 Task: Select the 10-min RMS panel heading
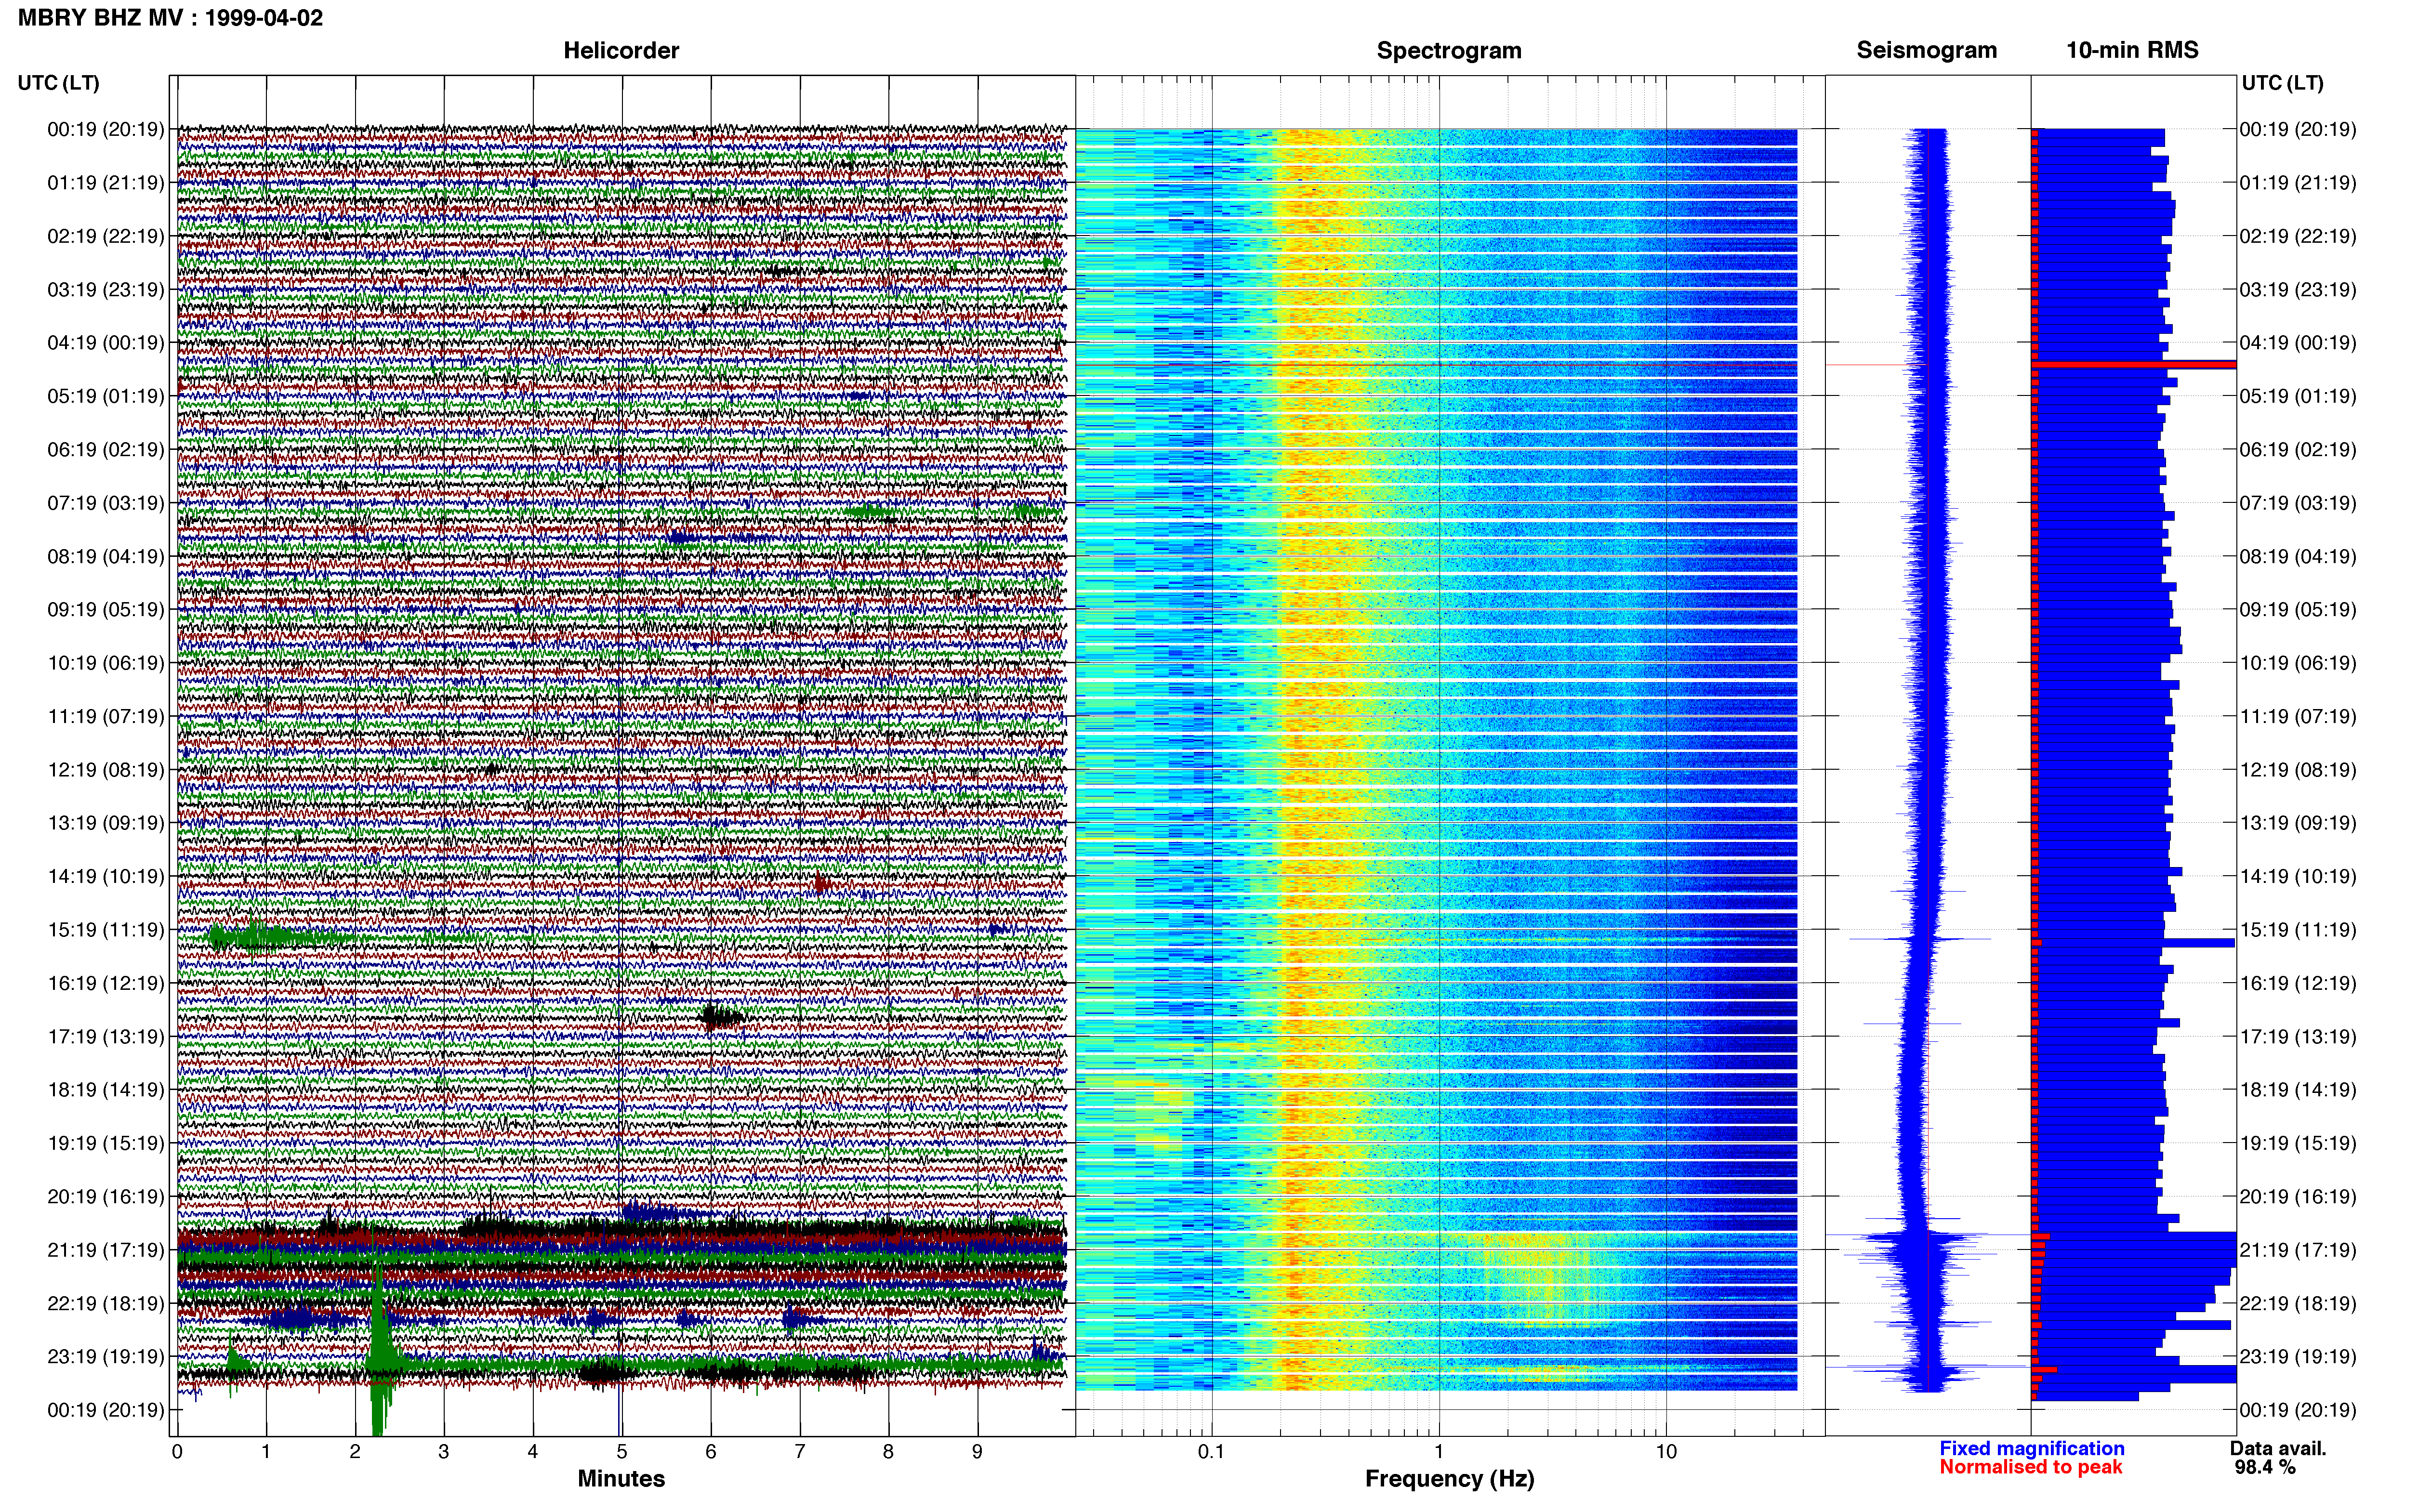click(2132, 51)
